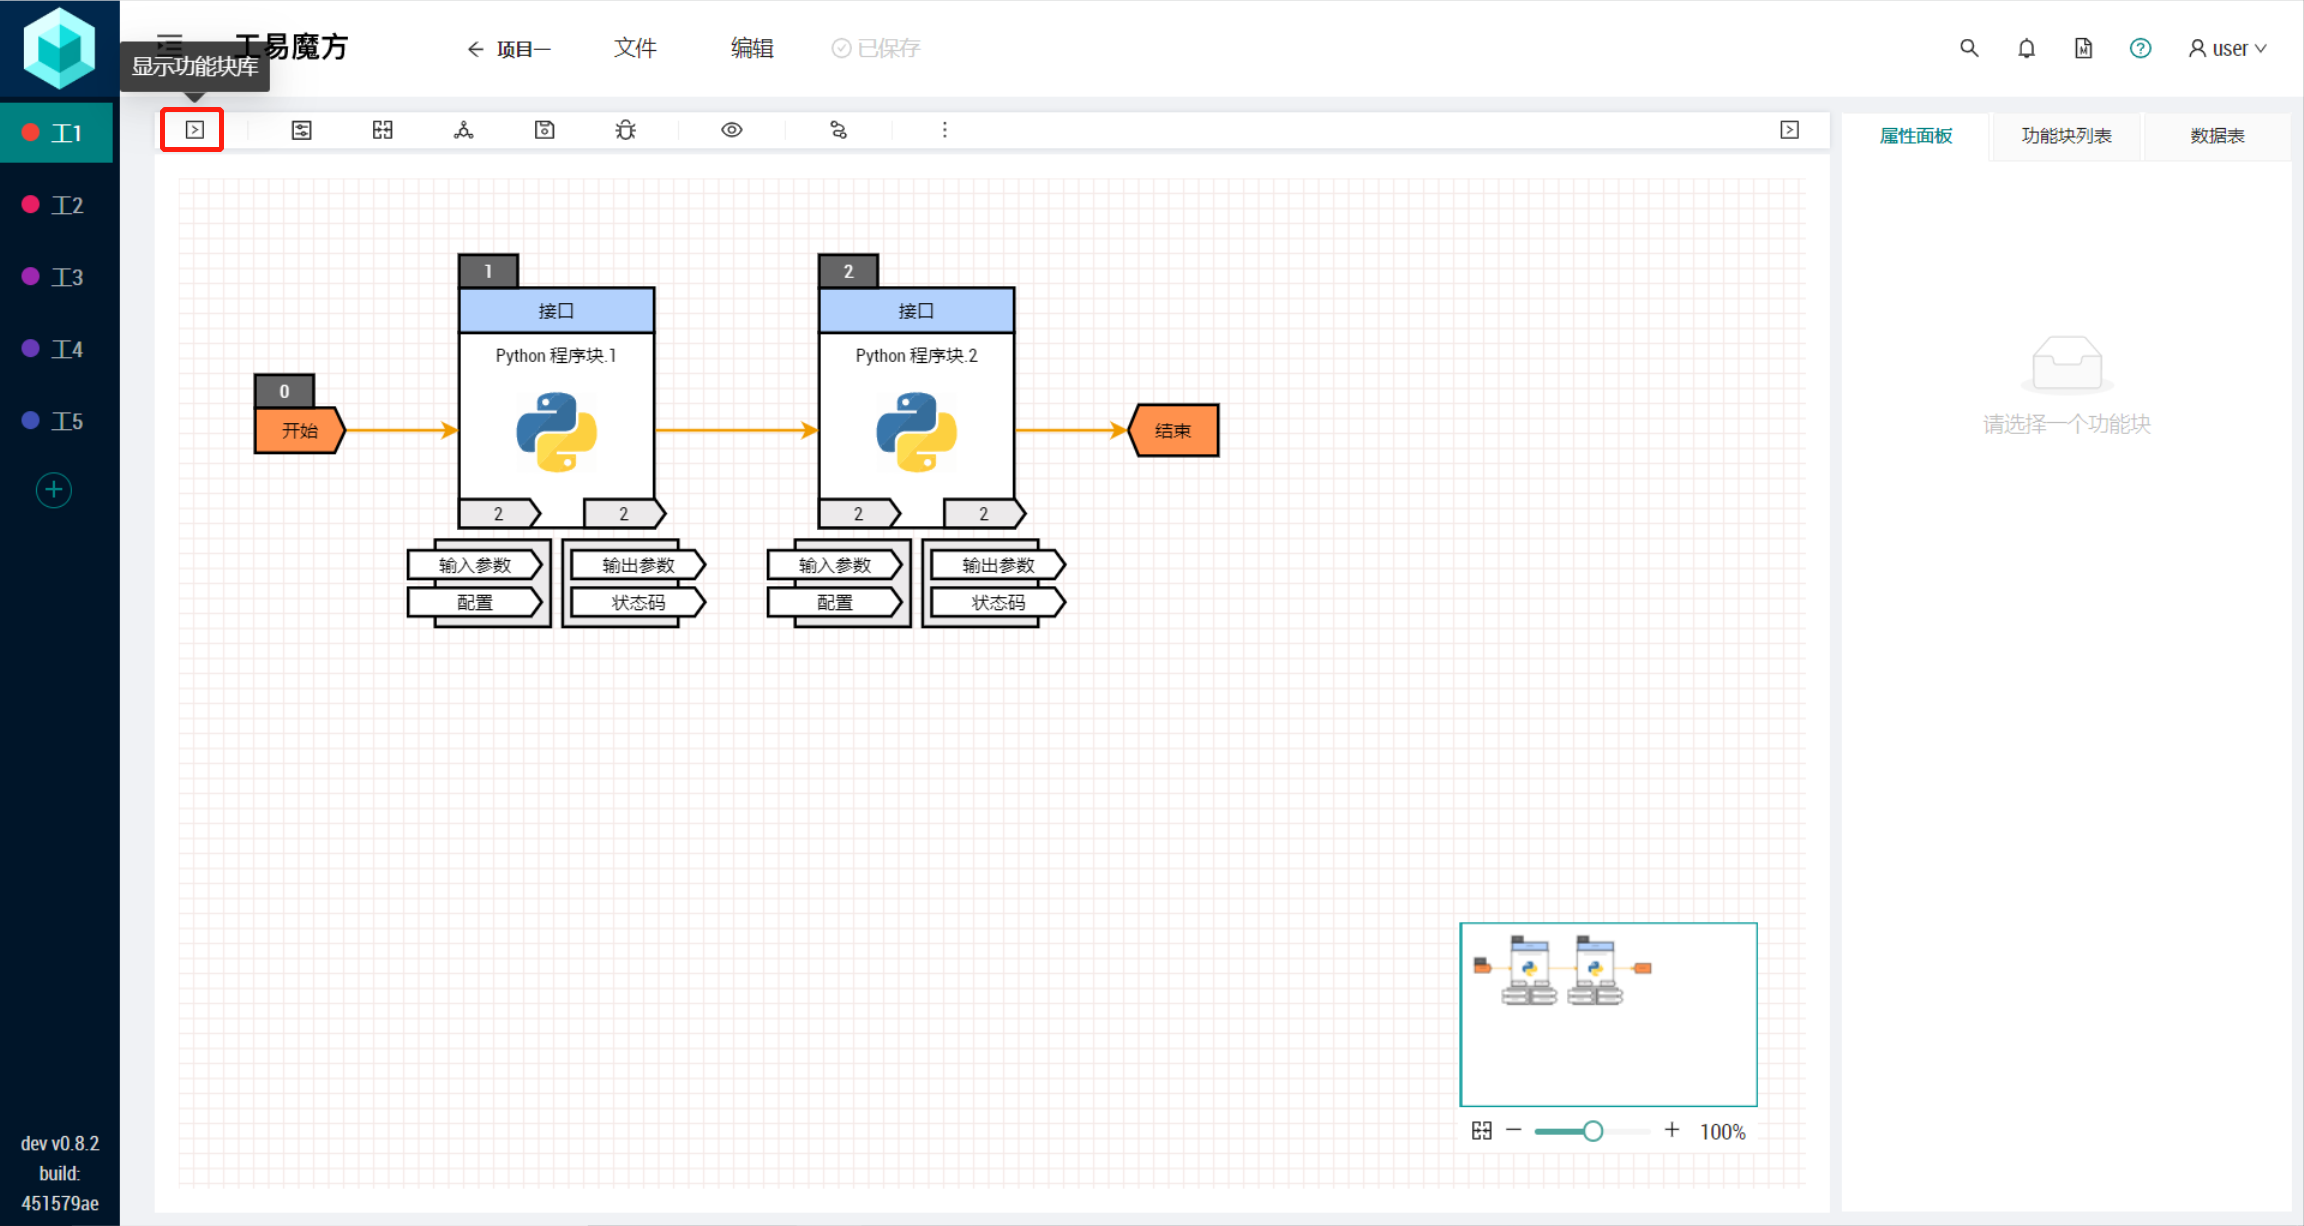Click 接口 header of Python block 2

[916, 311]
